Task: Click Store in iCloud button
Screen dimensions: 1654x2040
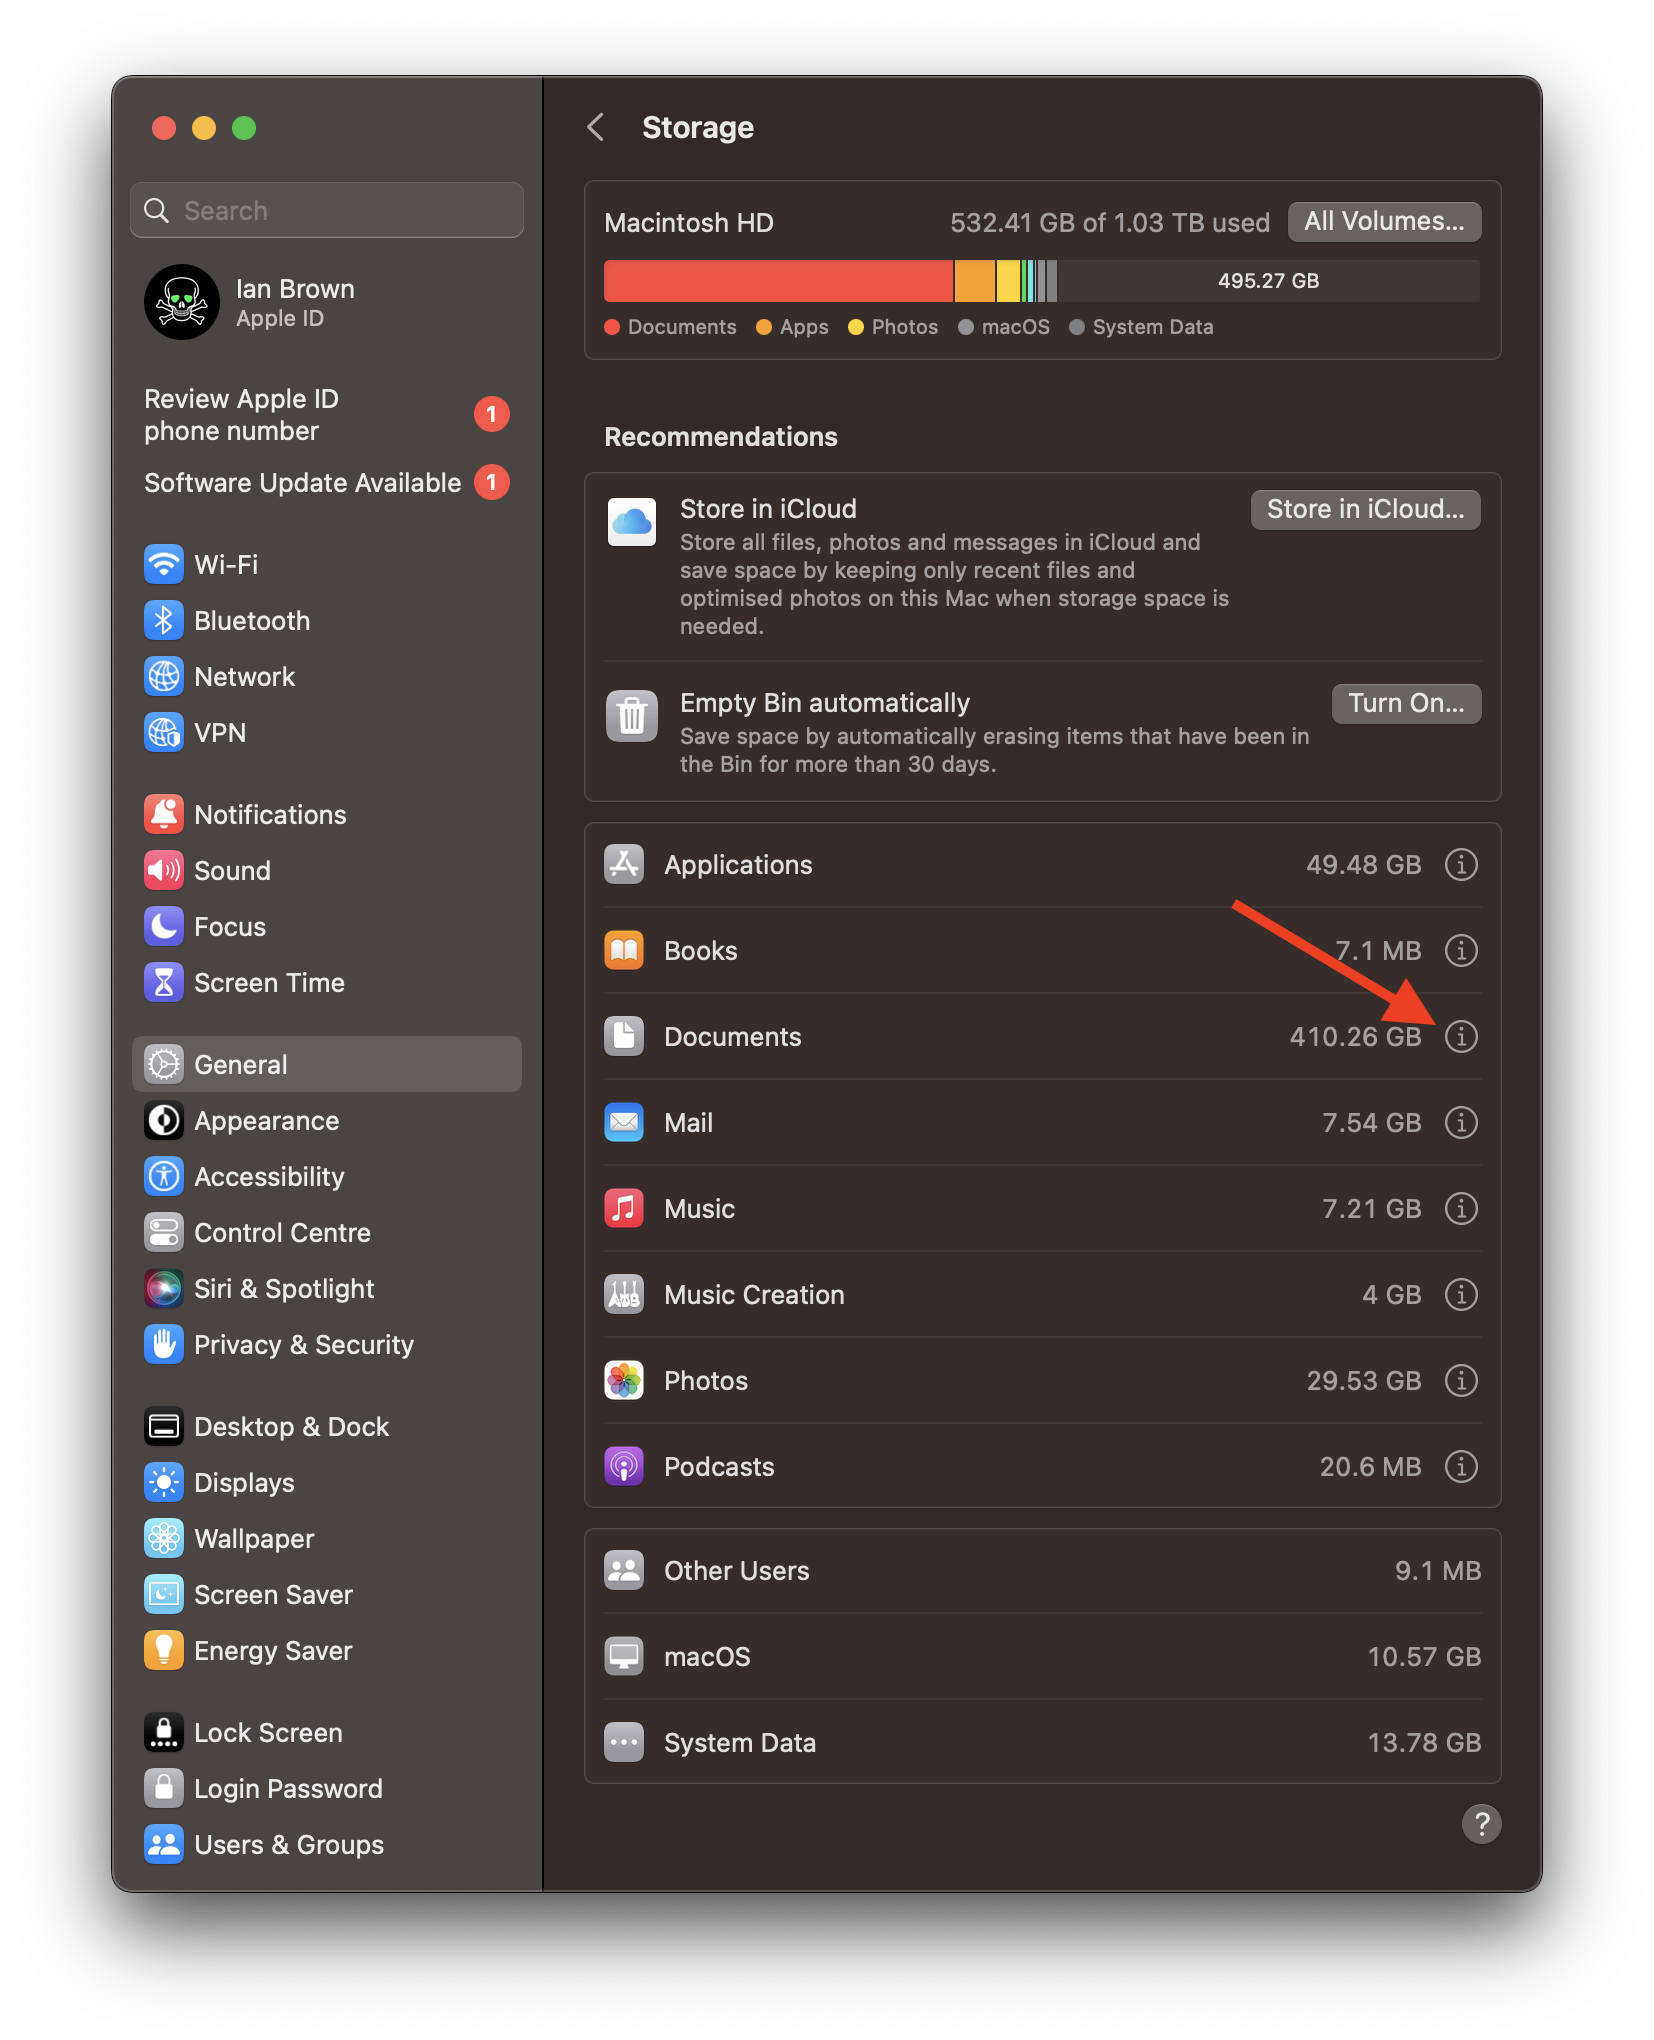Action: [x=1365, y=510]
